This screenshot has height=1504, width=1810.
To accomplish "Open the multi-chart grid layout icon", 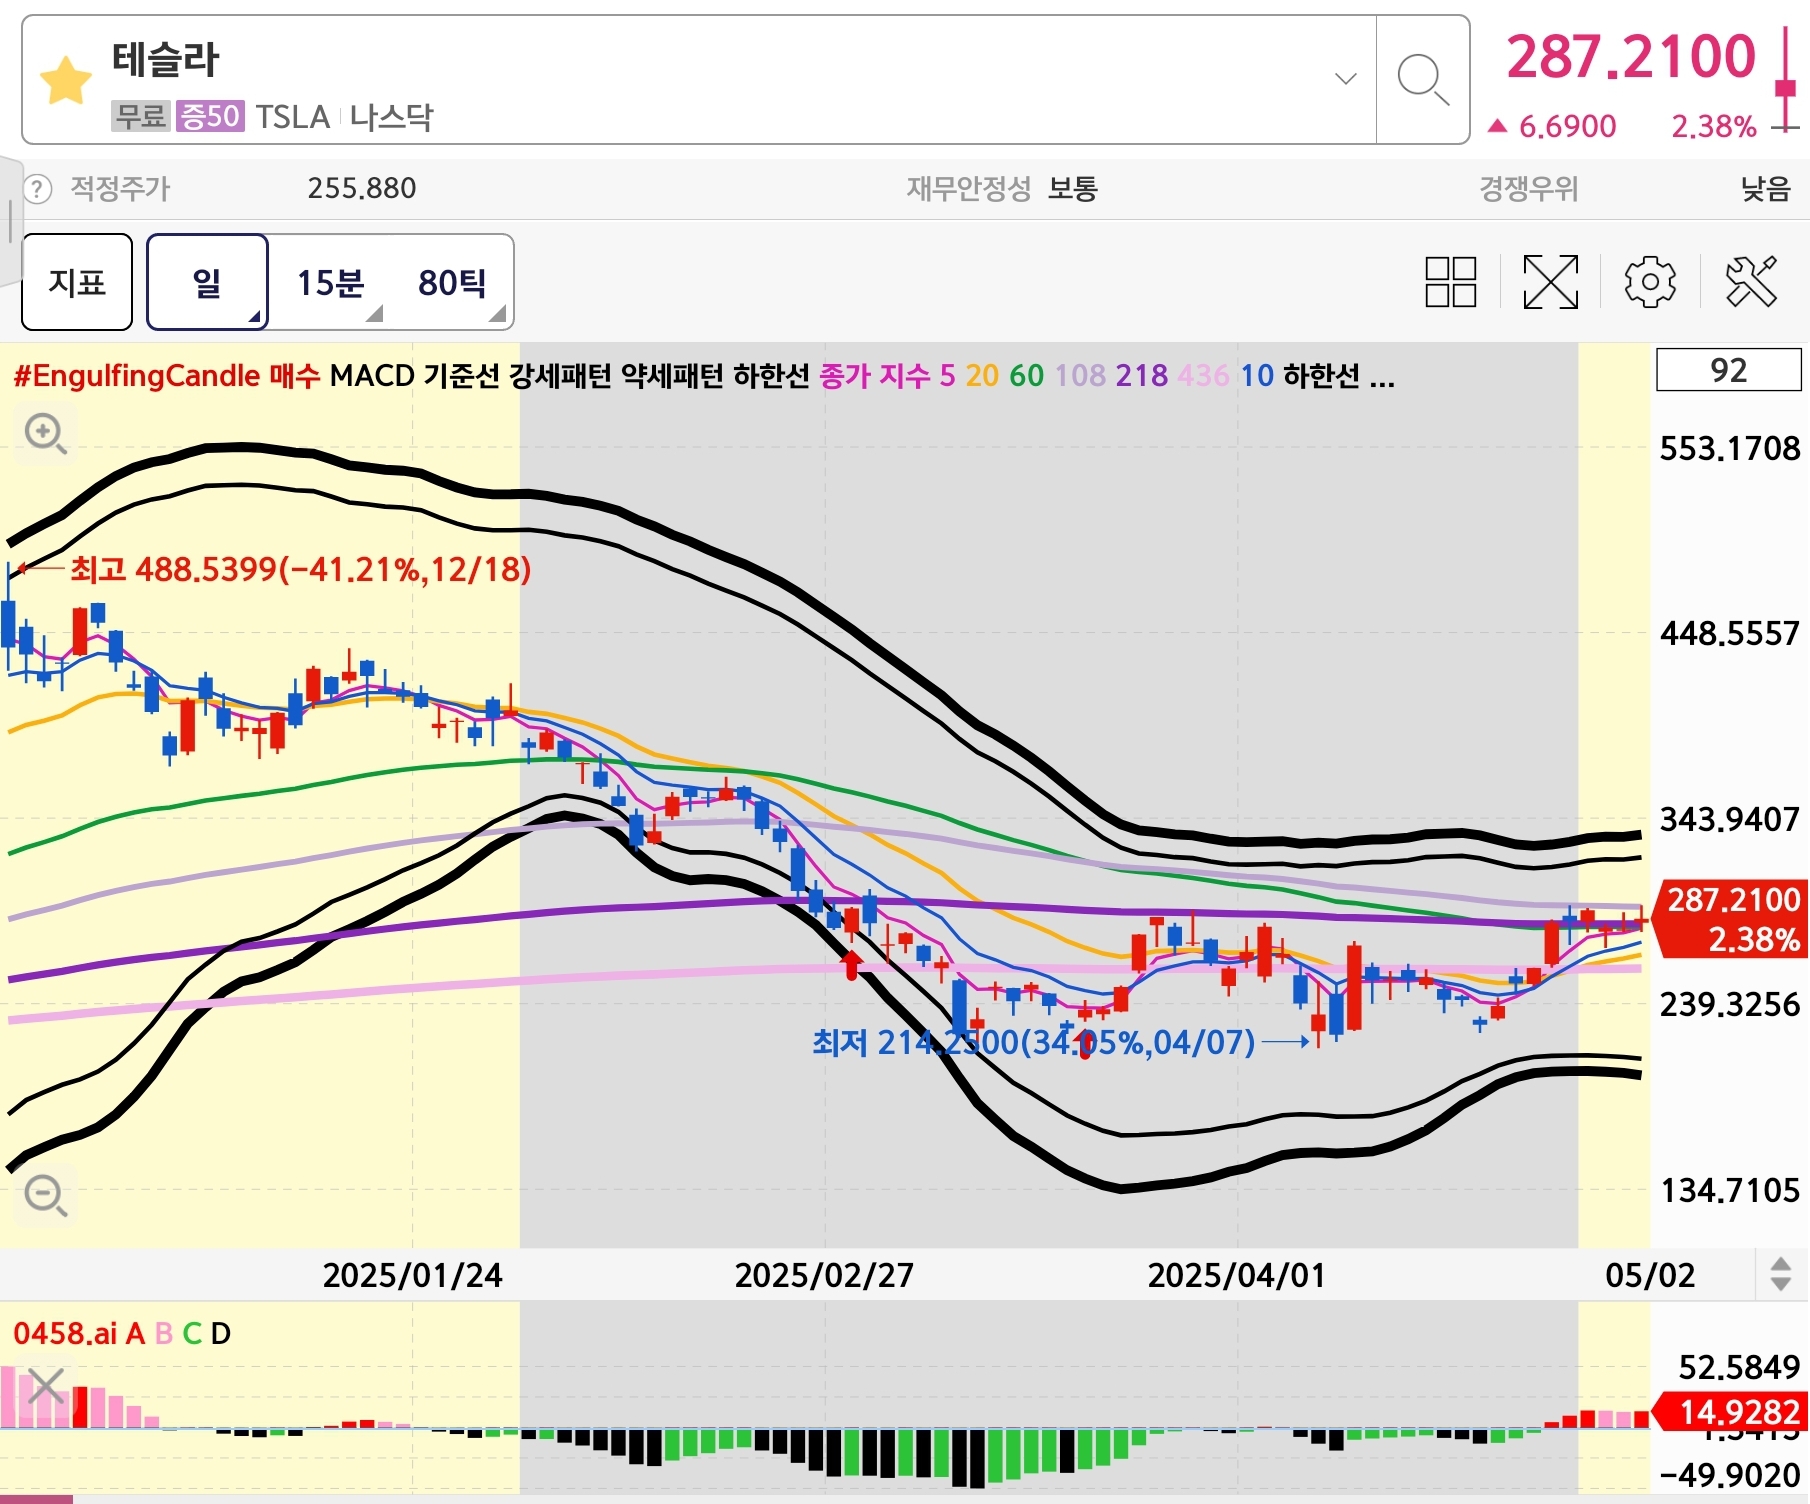I will (1450, 282).
